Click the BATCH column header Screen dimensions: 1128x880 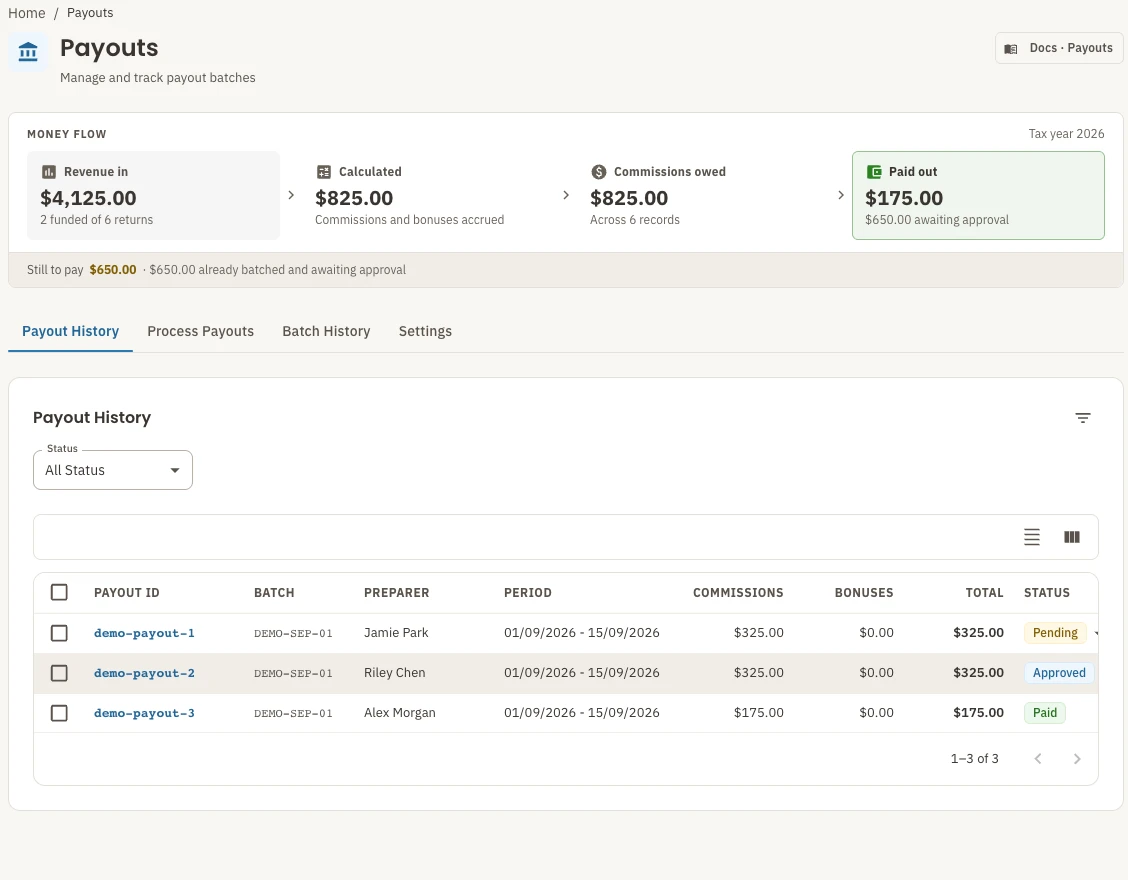pos(274,593)
